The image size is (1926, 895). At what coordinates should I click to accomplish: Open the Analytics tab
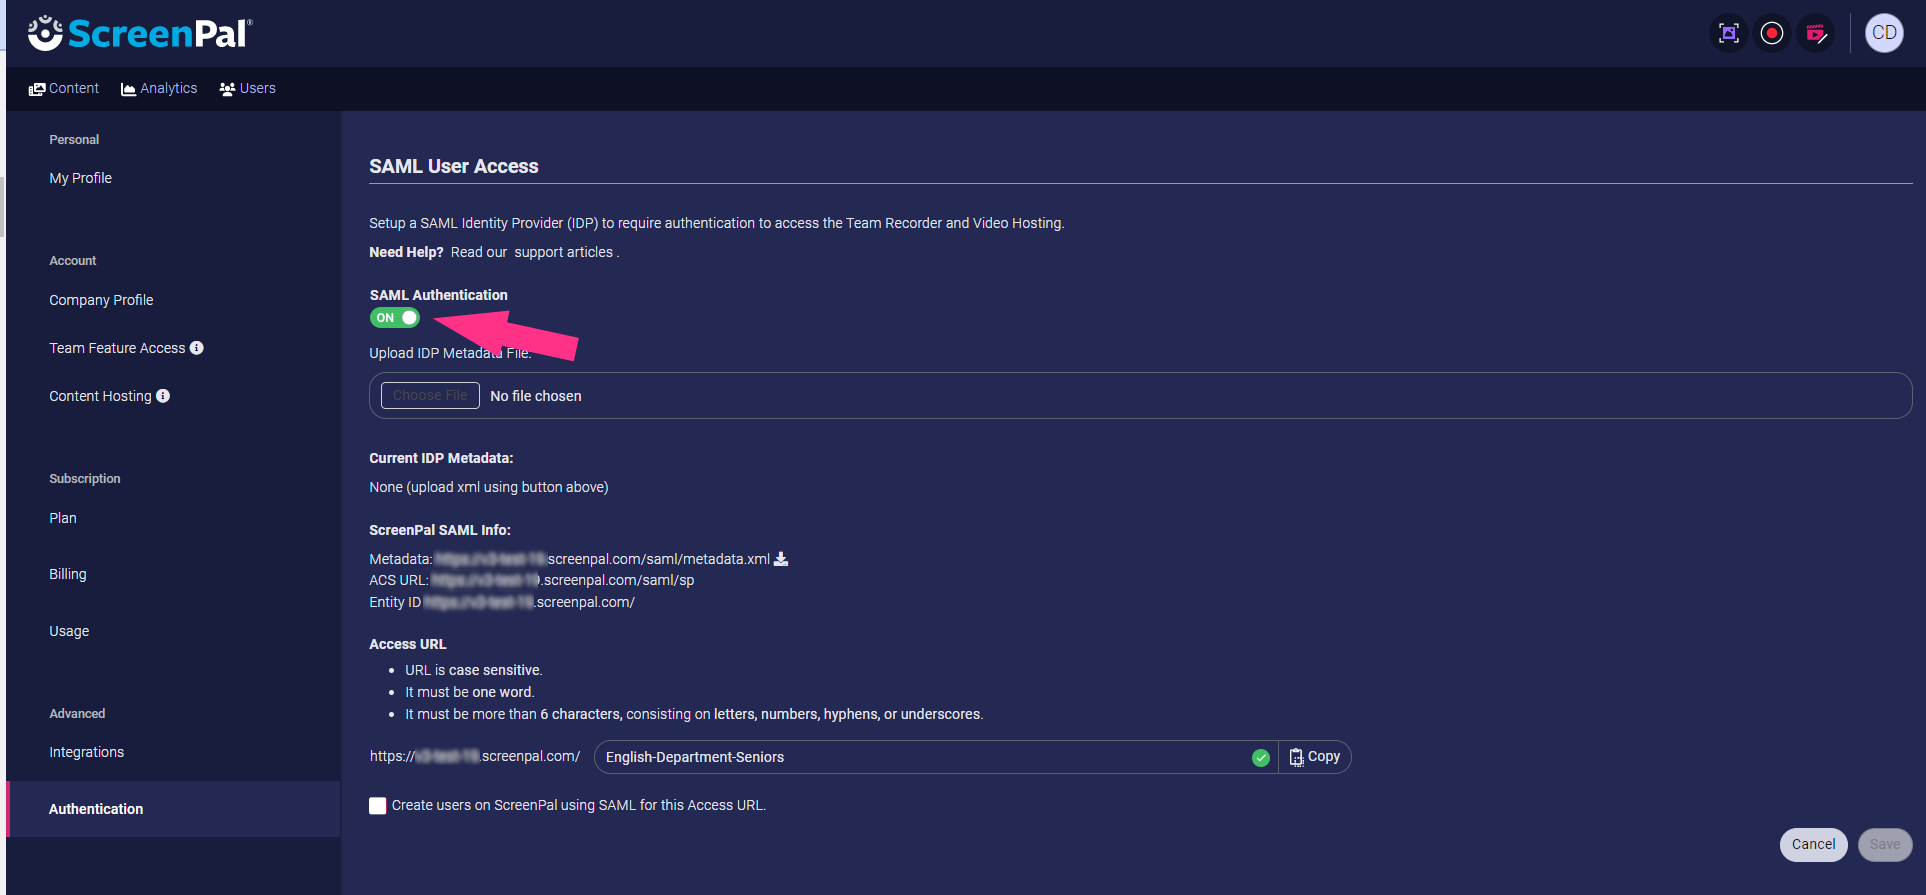tap(159, 89)
